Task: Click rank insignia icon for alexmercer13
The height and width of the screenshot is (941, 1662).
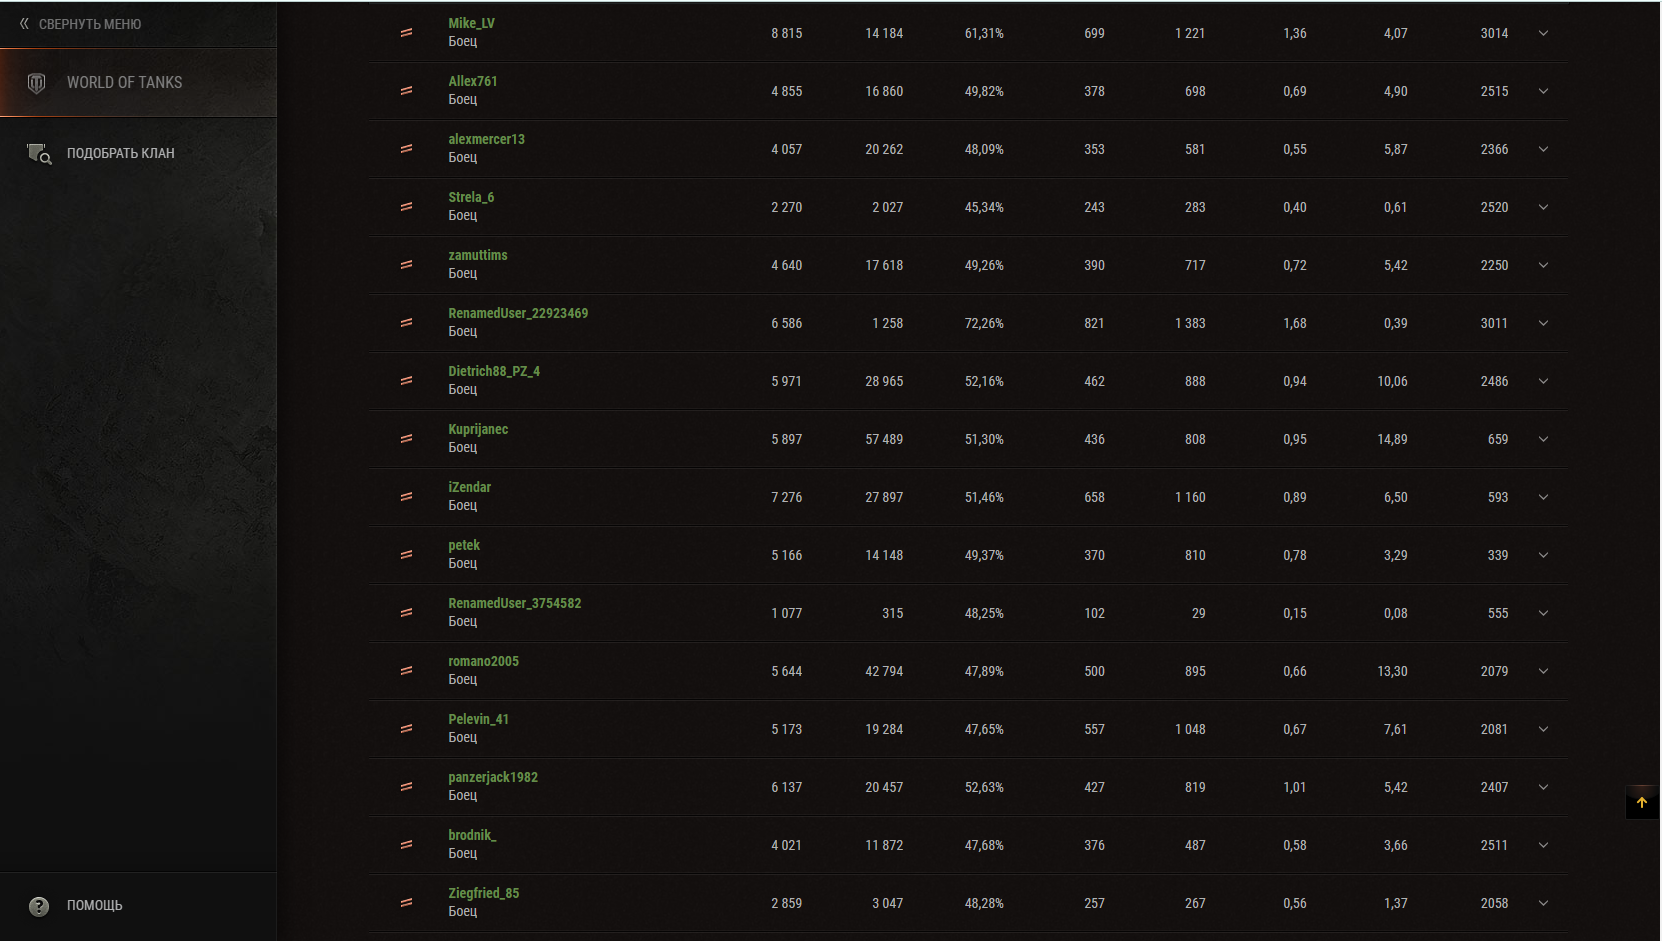Action: (x=406, y=149)
